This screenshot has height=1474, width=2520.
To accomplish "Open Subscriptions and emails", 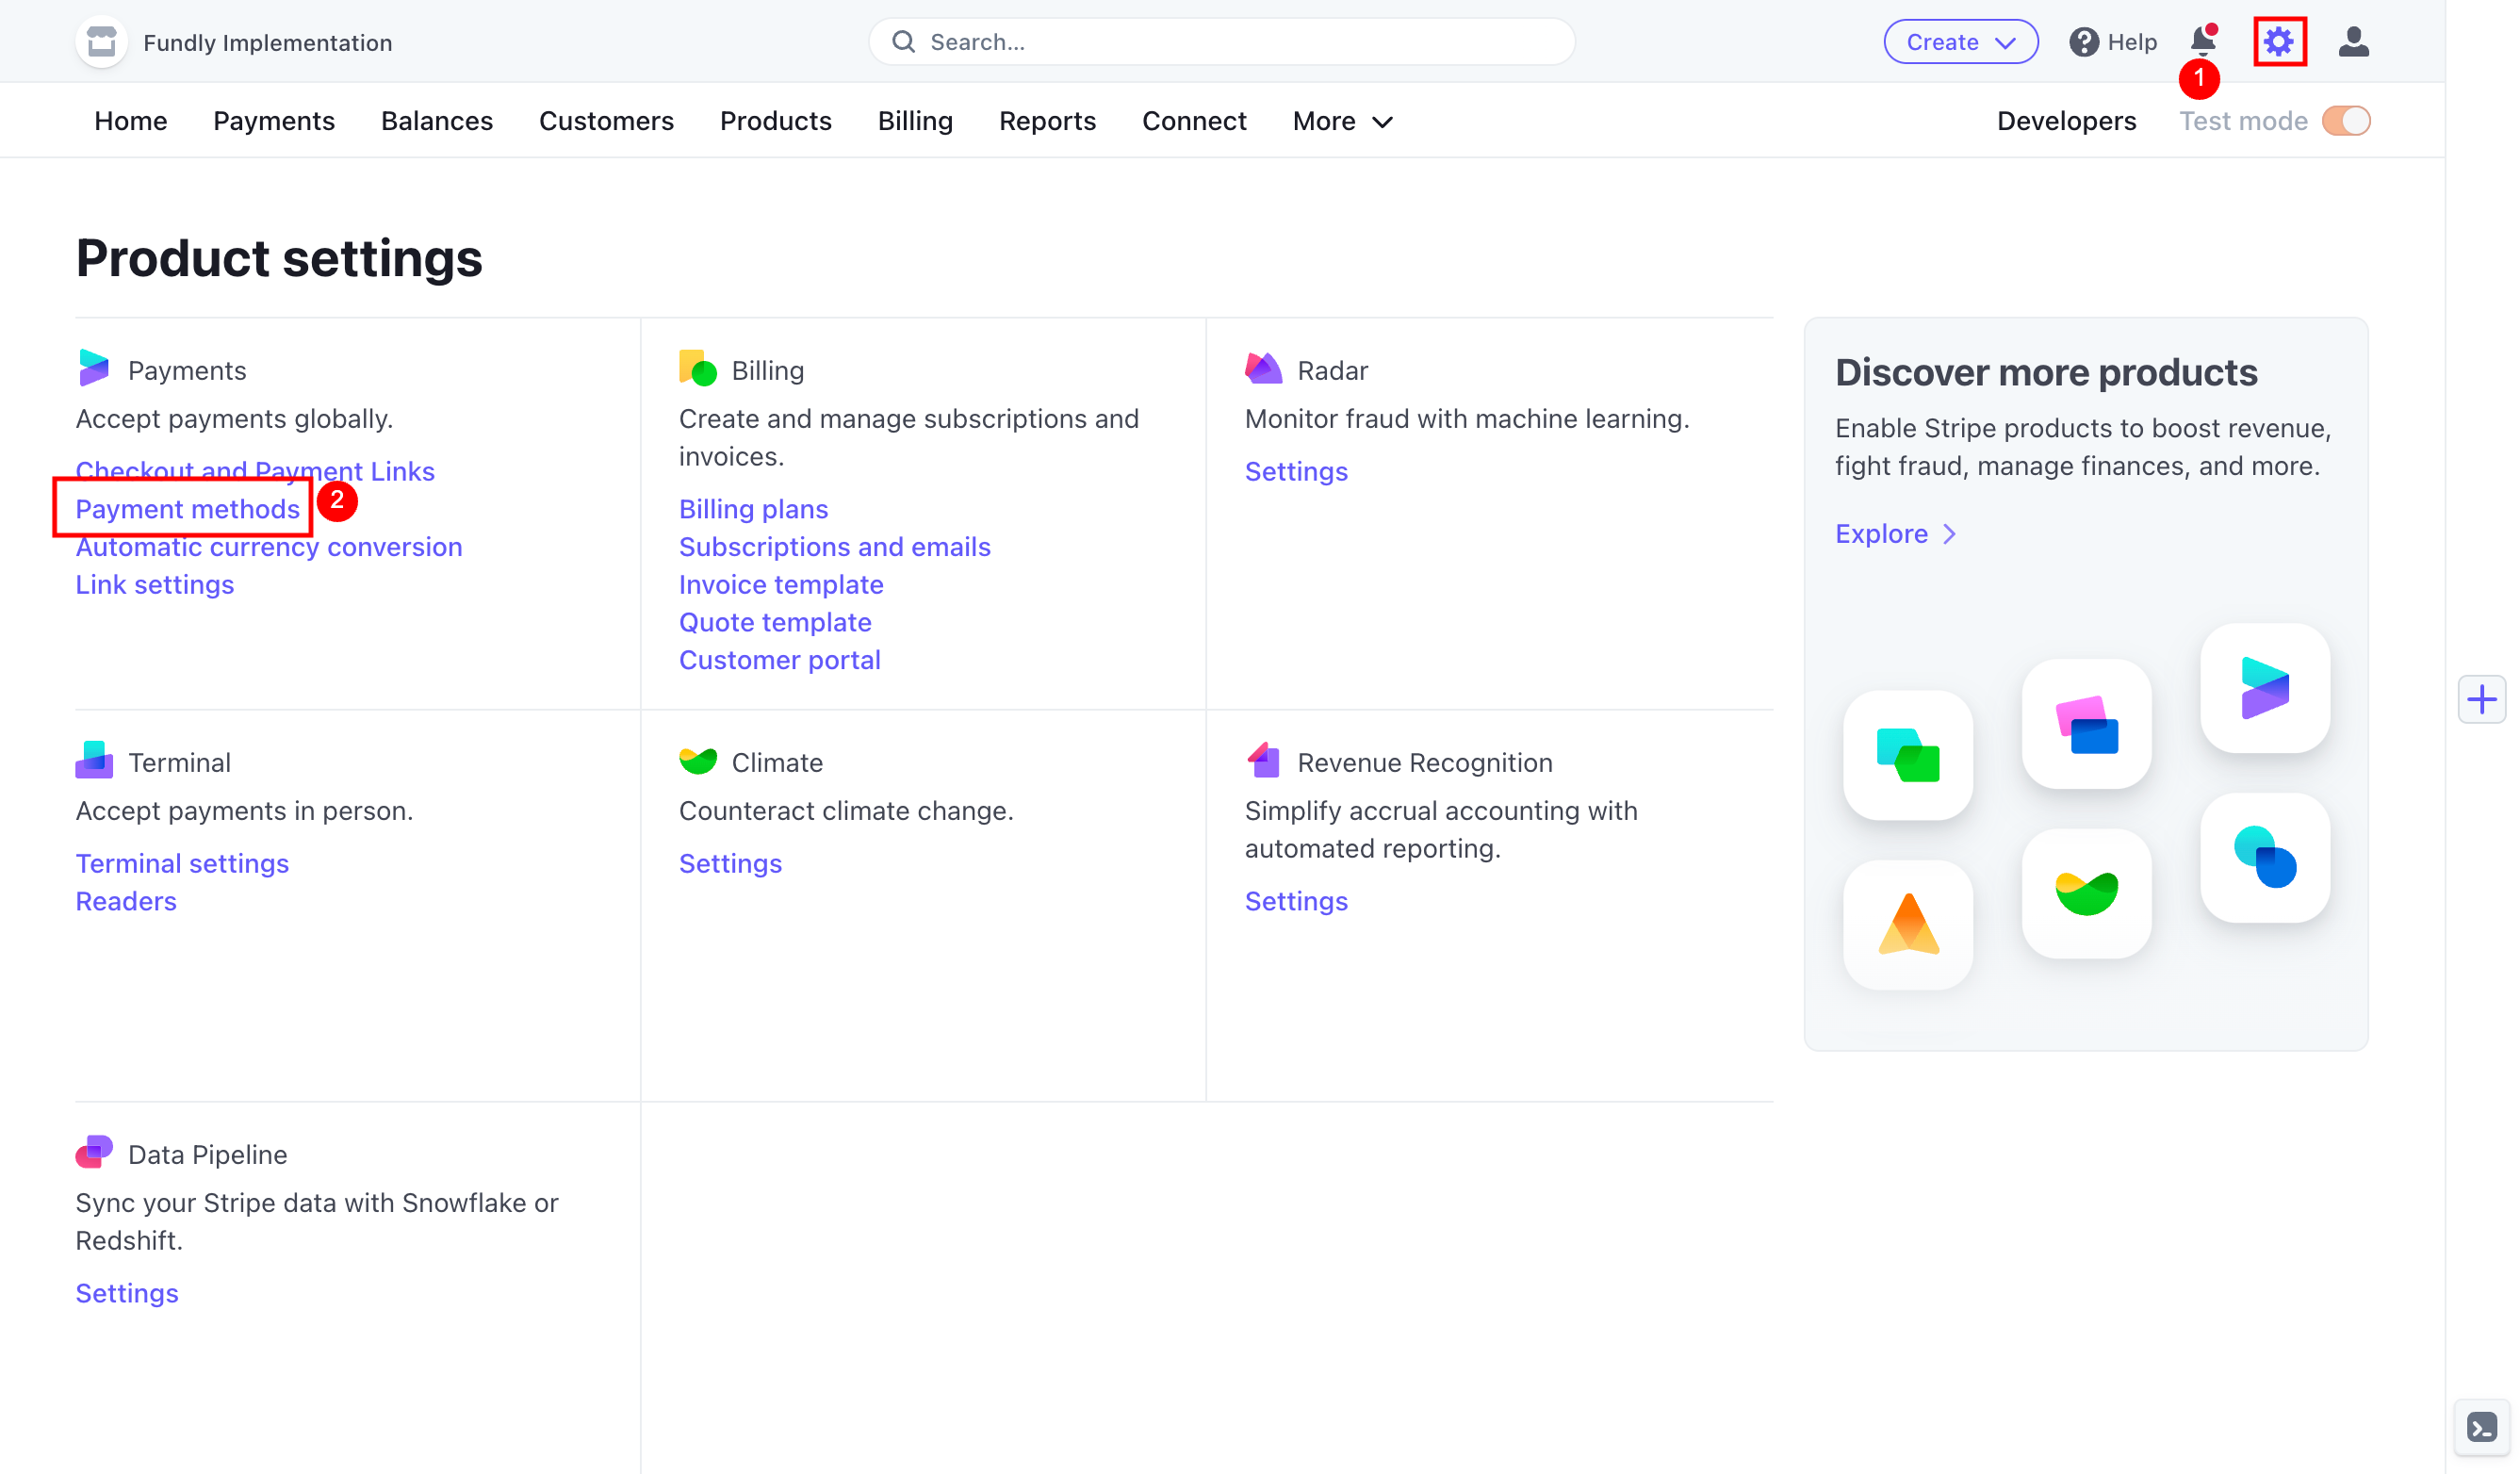I will coord(835,547).
